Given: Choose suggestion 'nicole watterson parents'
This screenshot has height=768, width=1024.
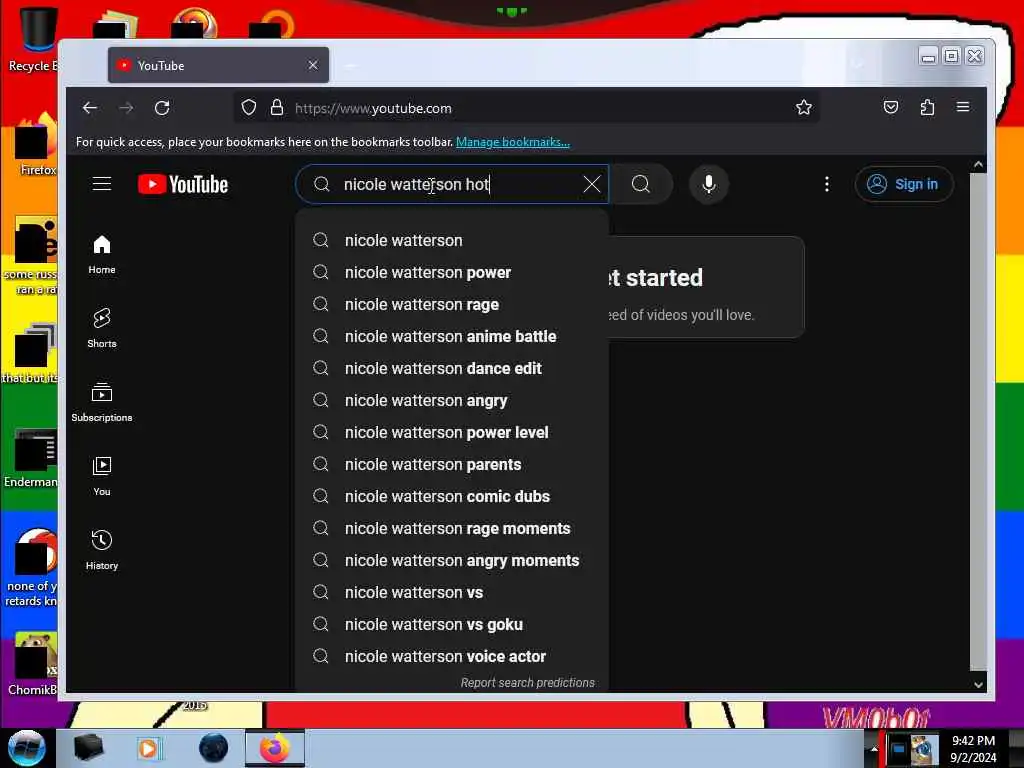Looking at the screenshot, I should tap(452, 464).
